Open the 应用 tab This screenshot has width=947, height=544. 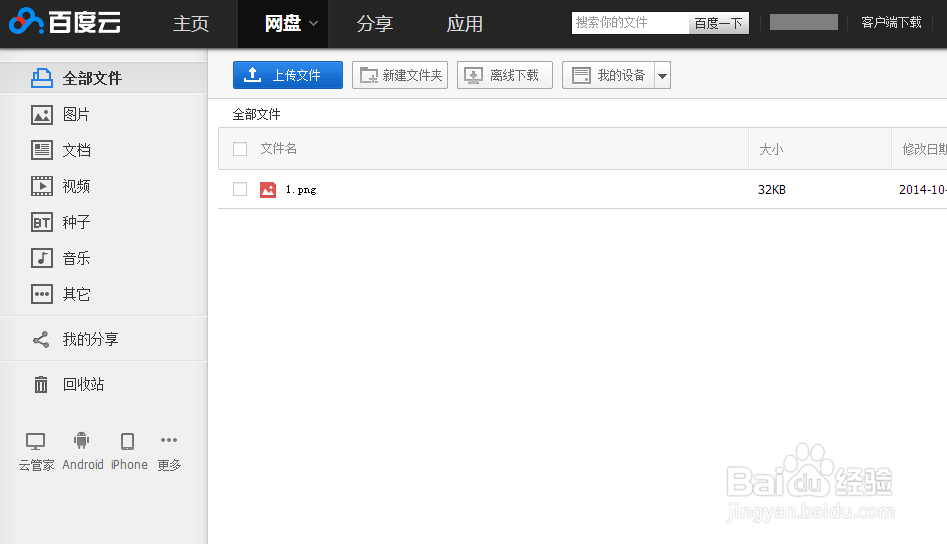pos(464,24)
